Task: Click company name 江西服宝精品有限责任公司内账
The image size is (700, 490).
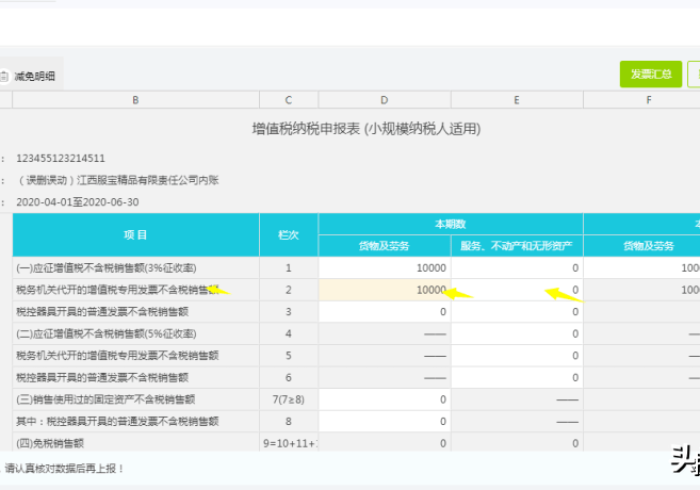Action: point(148,180)
